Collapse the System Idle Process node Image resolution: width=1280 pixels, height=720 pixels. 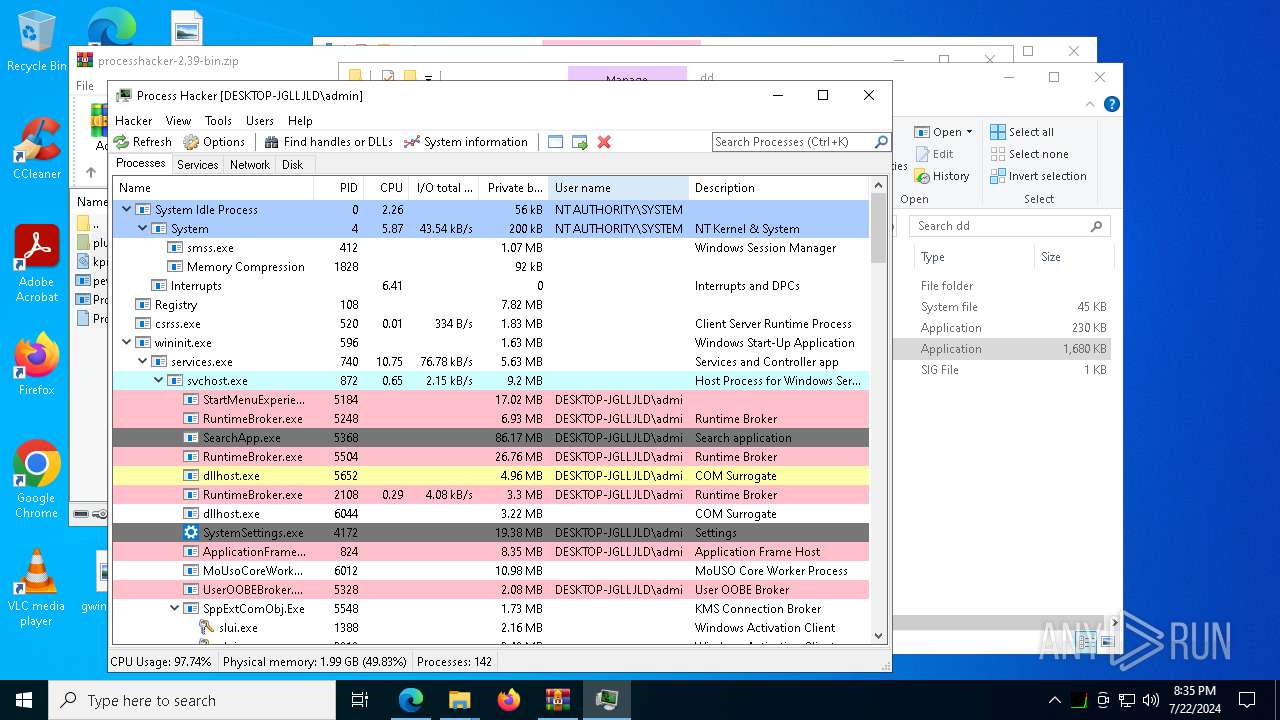click(126, 210)
